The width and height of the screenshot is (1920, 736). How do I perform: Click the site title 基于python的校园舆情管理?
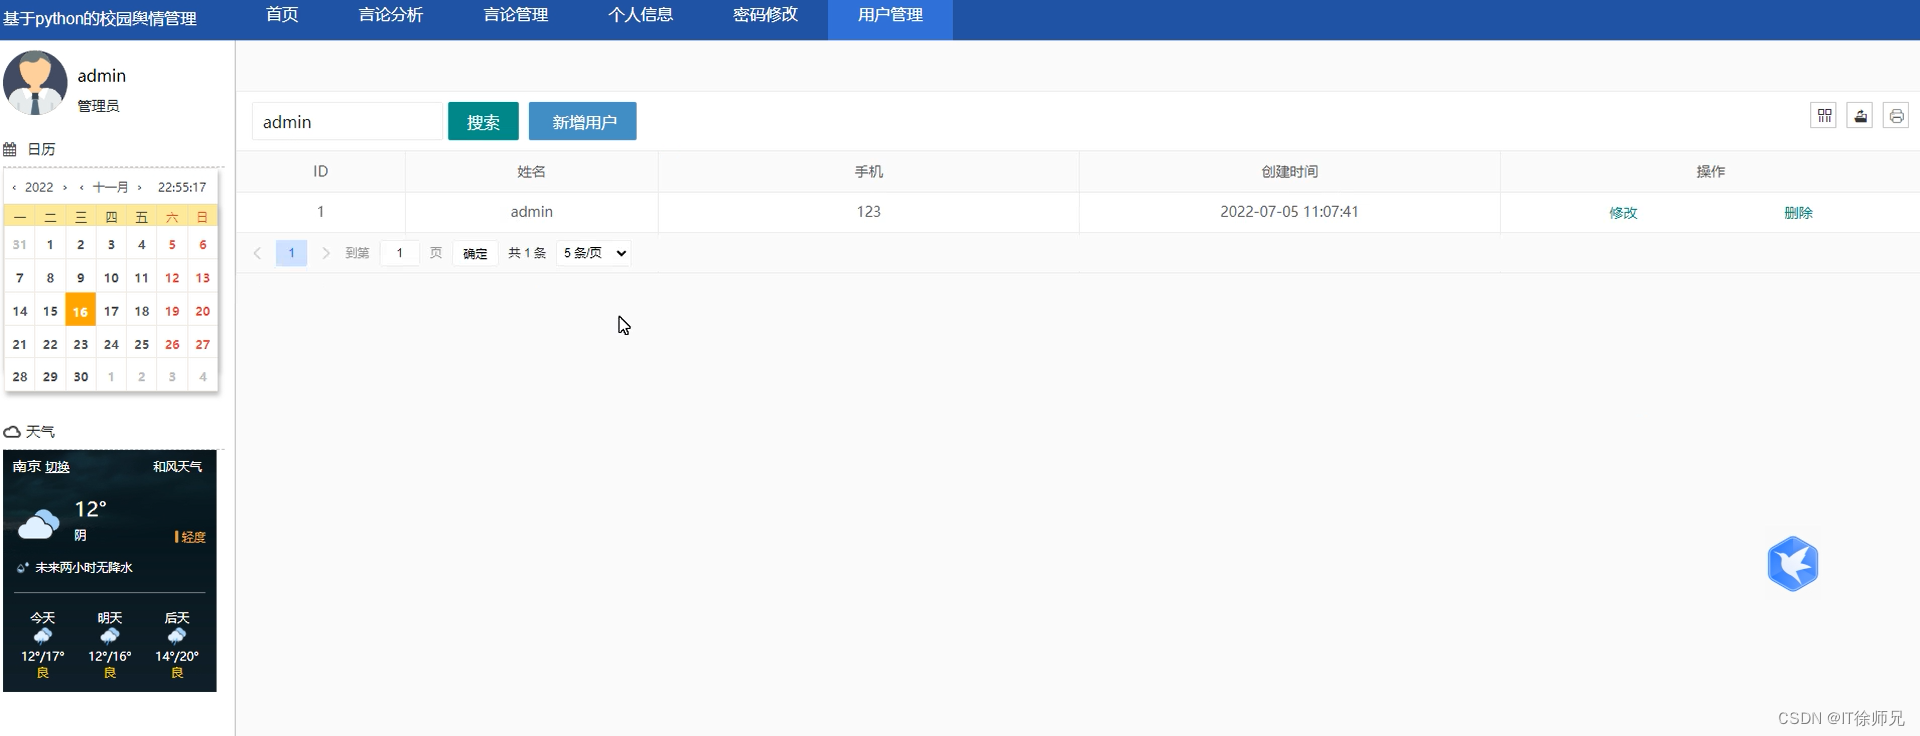[x=100, y=19]
